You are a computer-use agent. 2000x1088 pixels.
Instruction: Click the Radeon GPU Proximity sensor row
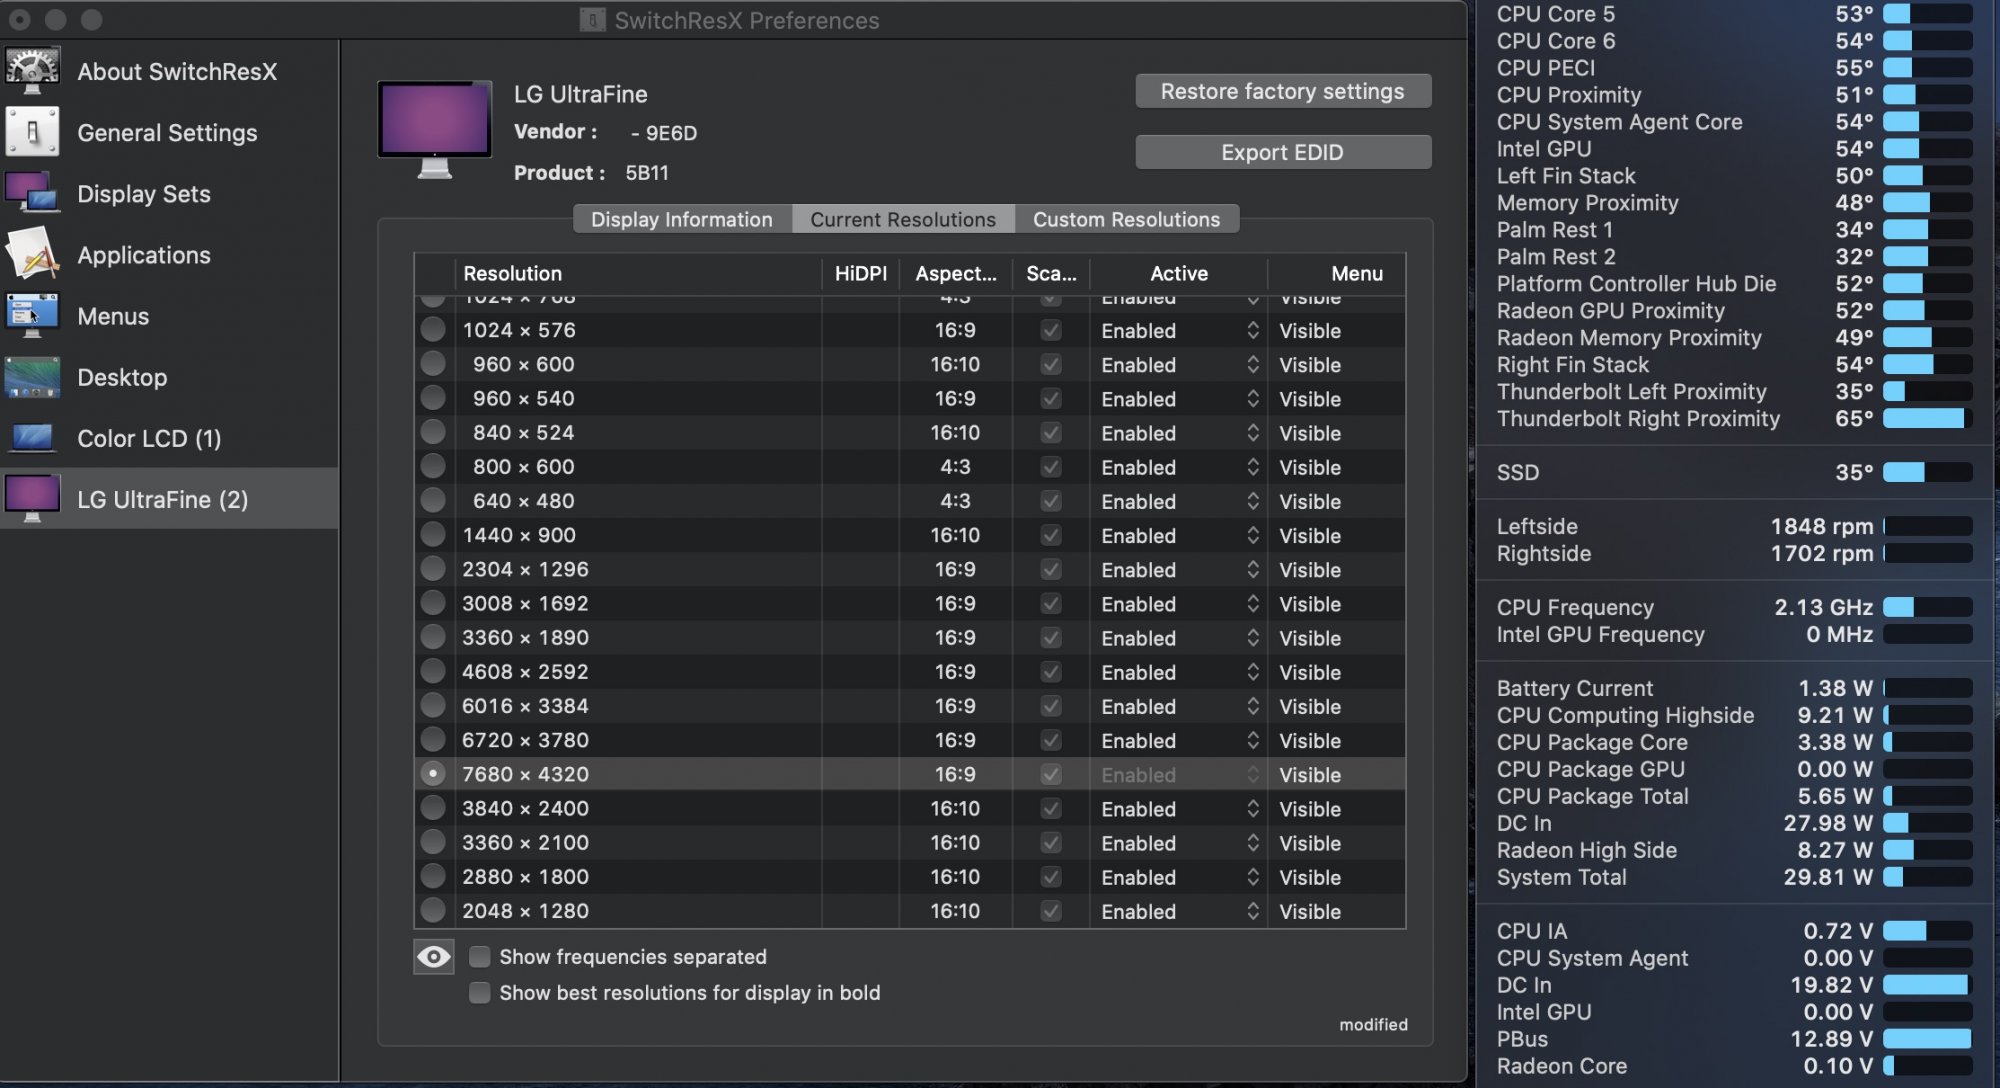pyautogui.click(x=1734, y=310)
